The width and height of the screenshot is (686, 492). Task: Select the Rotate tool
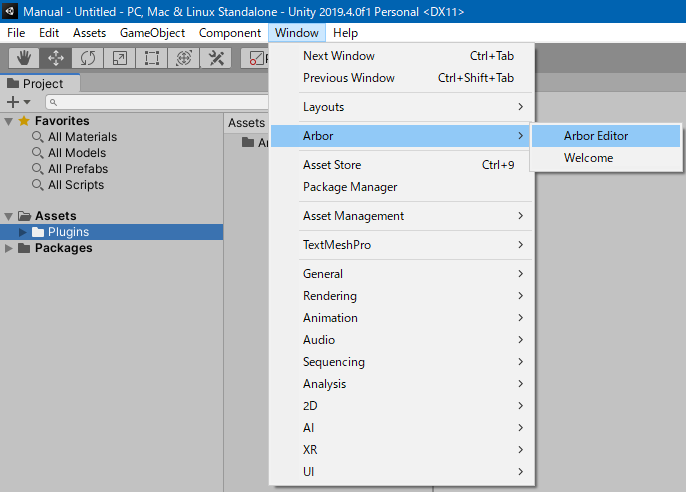point(88,58)
